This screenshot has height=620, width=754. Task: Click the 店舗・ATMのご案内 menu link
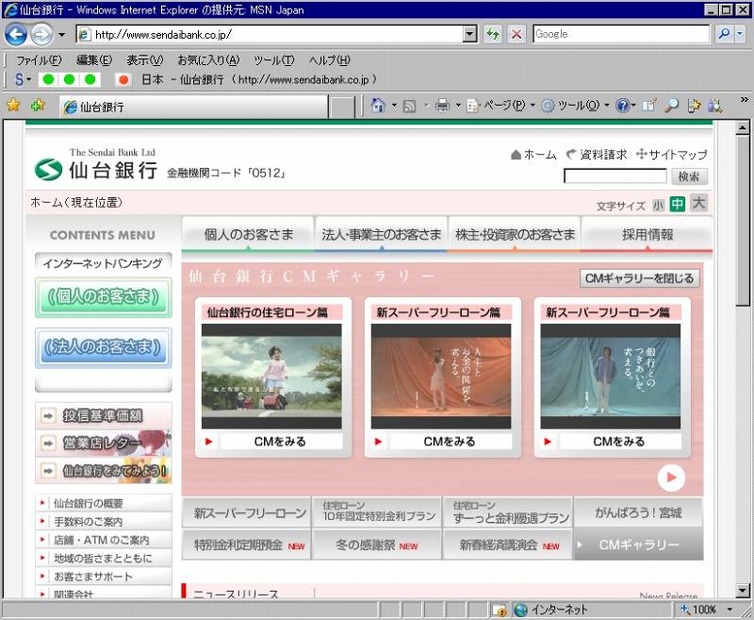pos(103,540)
